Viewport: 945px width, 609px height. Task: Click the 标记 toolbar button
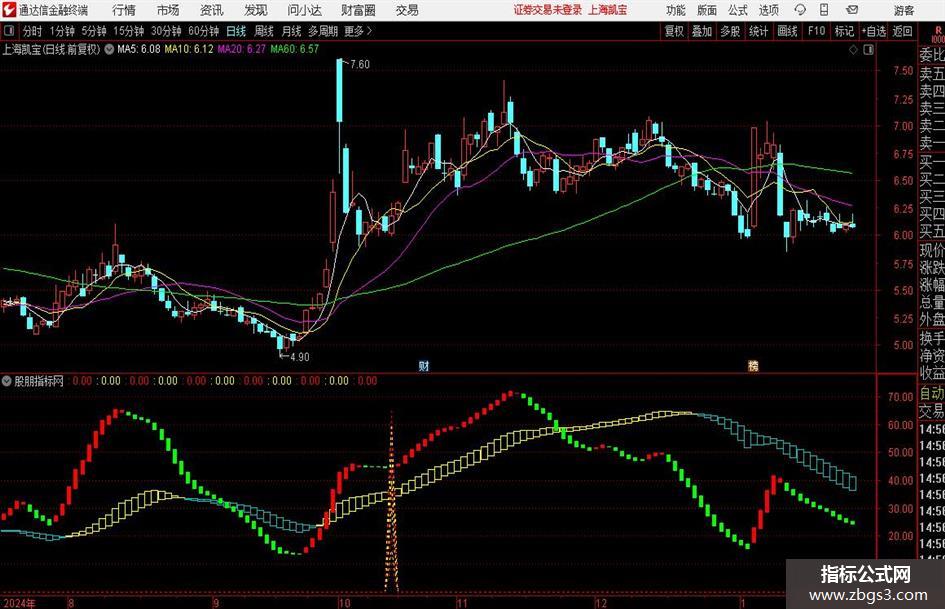(x=844, y=31)
